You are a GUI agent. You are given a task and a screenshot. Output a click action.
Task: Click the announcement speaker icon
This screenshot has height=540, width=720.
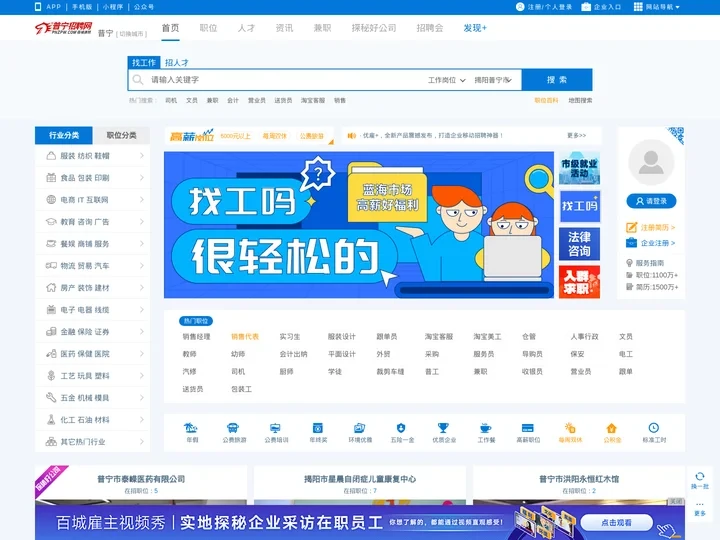pyautogui.click(x=352, y=135)
